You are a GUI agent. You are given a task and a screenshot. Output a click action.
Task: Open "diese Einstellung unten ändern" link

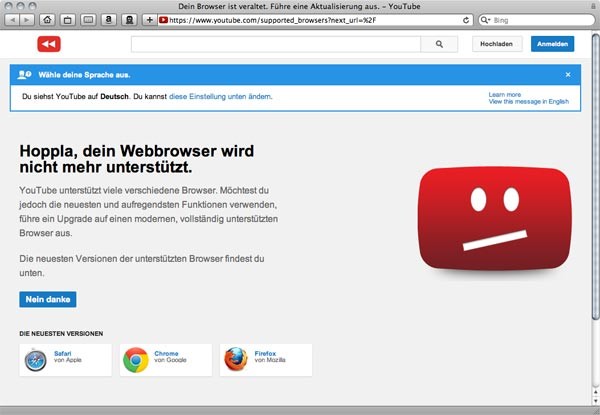(220, 97)
